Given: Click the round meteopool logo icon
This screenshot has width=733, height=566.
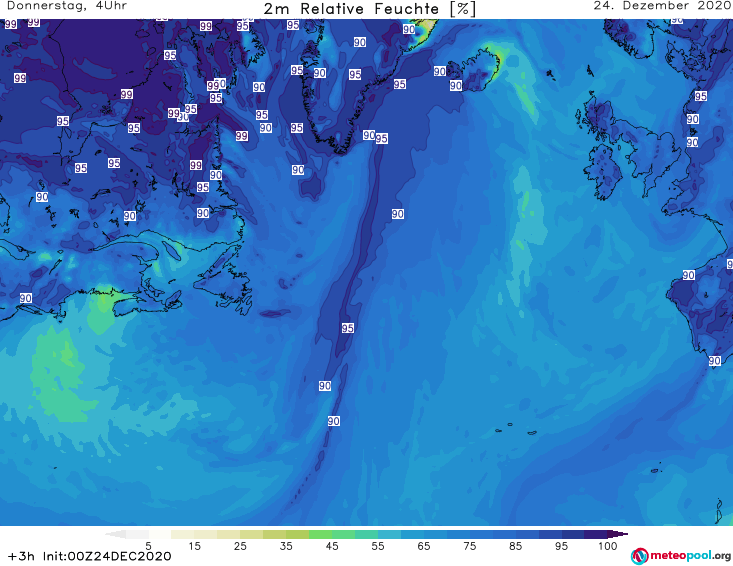Looking at the screenshot, I should coord(639,556).
